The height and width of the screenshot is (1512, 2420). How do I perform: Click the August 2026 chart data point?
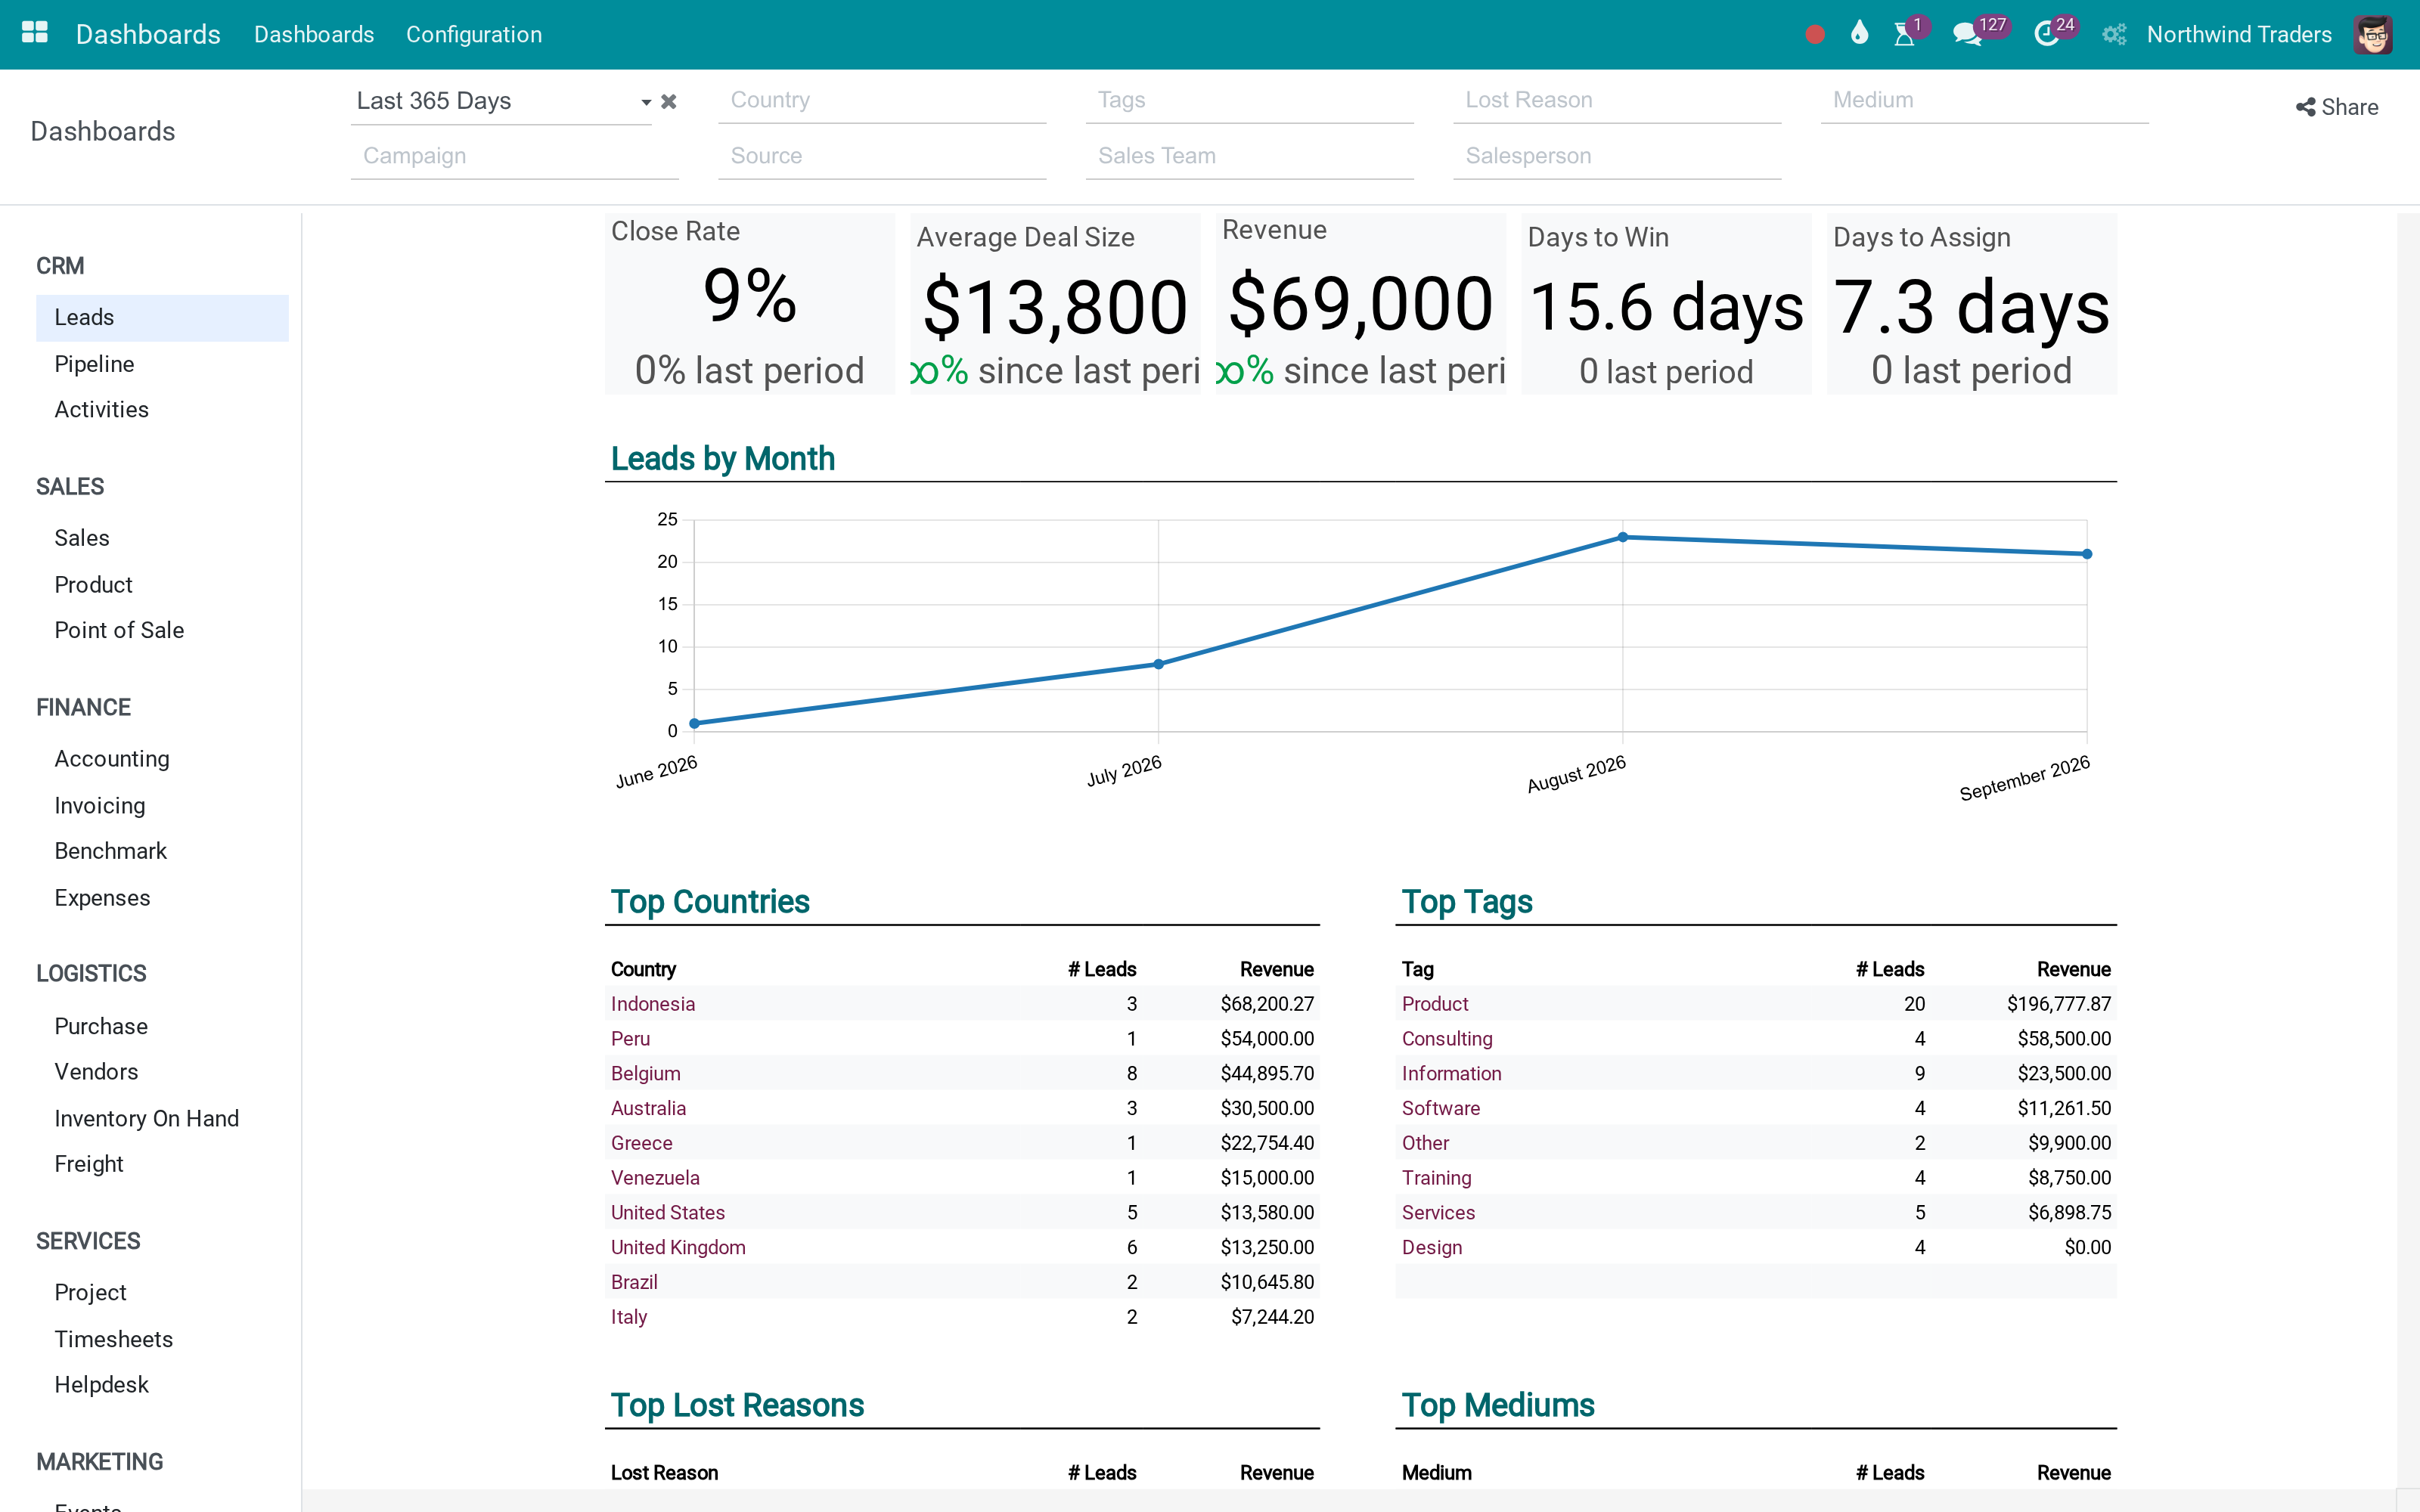pos(1623,537)
